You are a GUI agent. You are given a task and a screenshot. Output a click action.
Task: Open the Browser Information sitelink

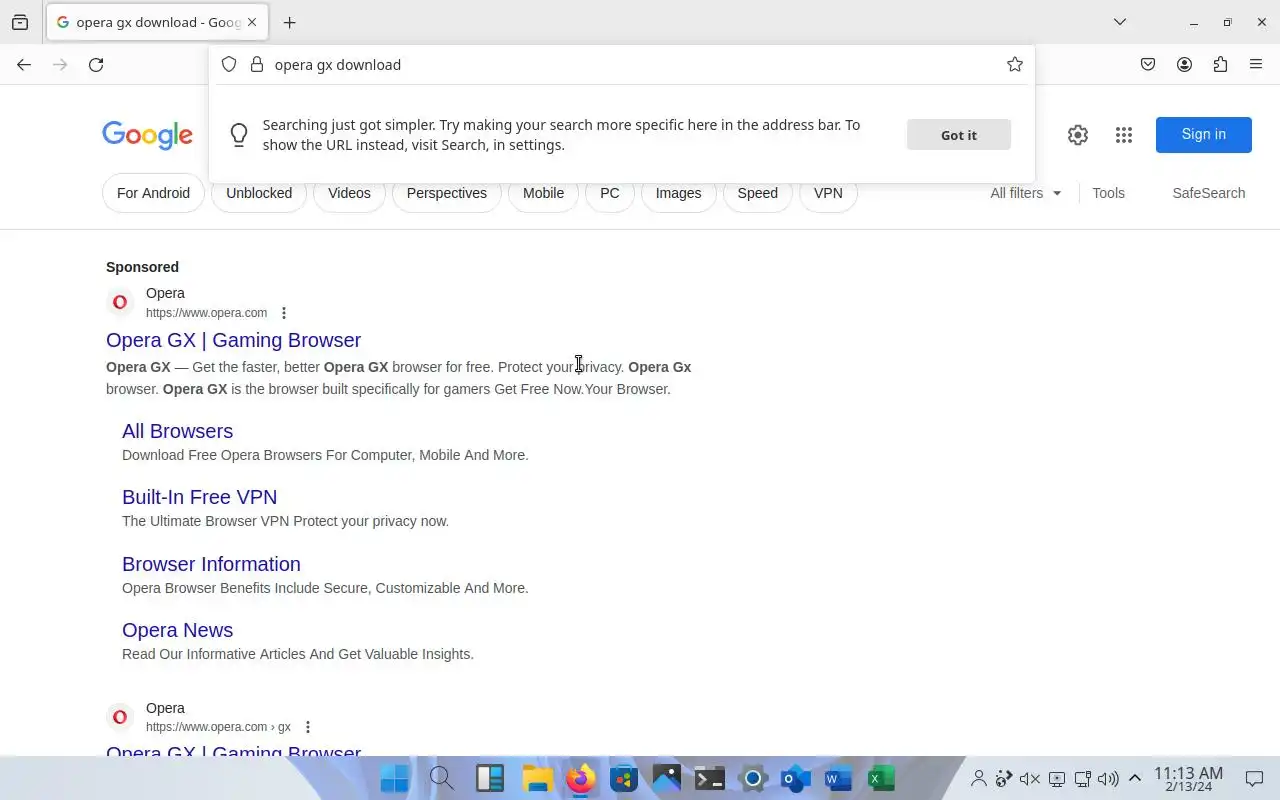pos(211,564)
